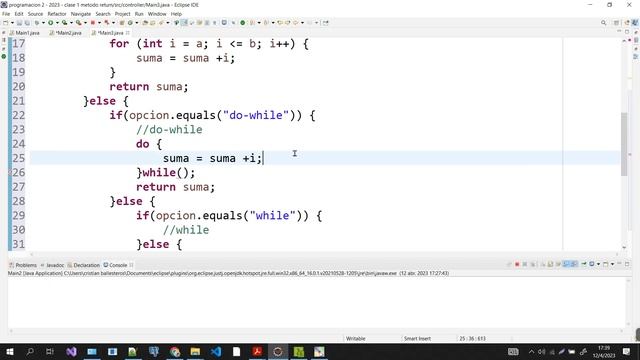Open Windows taskbar search
This screenshot has height=360, width=640.
[30, 351]
